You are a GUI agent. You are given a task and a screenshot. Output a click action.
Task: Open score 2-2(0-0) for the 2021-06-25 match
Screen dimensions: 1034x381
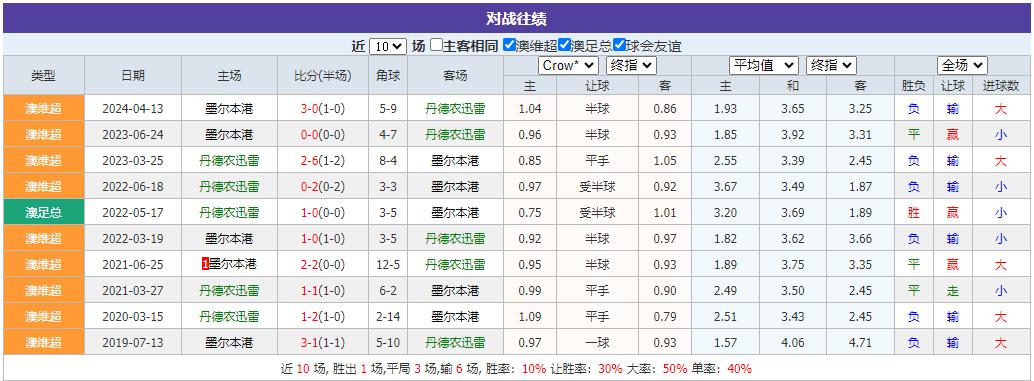pyautogui.click(x=322, y=264)
